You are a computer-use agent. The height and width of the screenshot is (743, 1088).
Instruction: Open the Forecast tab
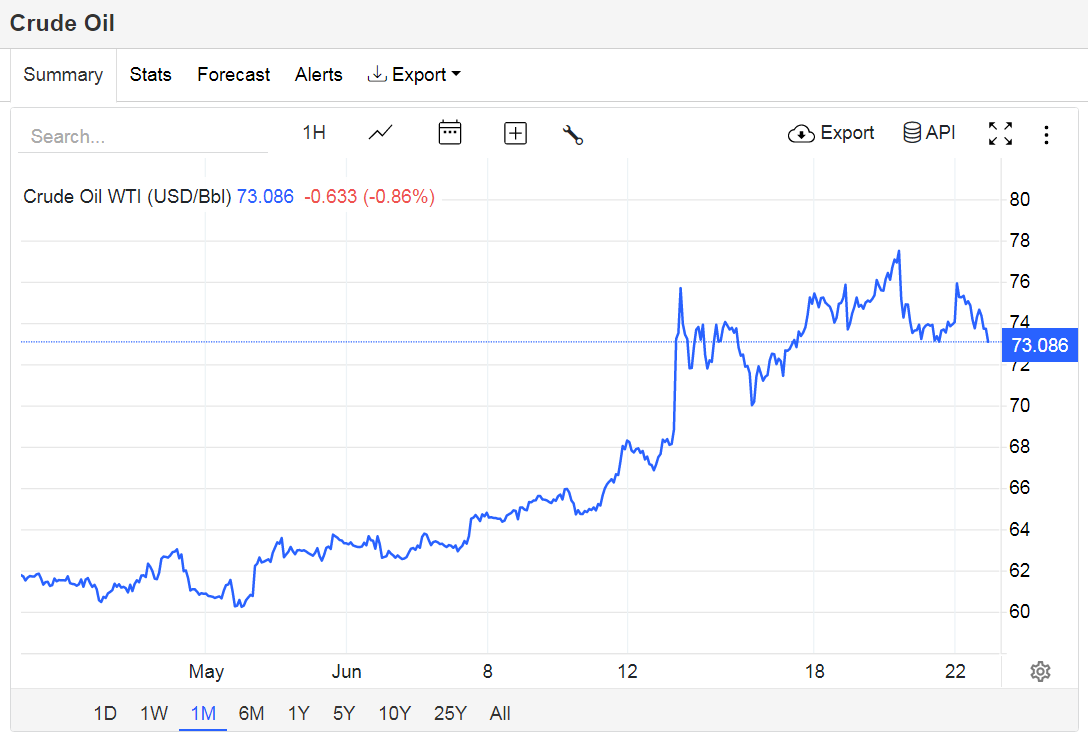click(234, 74)
